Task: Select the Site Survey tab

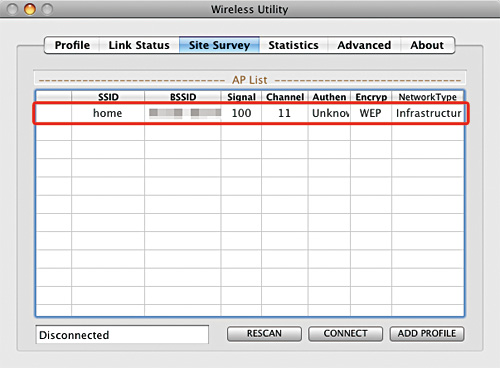Action: 219,45
